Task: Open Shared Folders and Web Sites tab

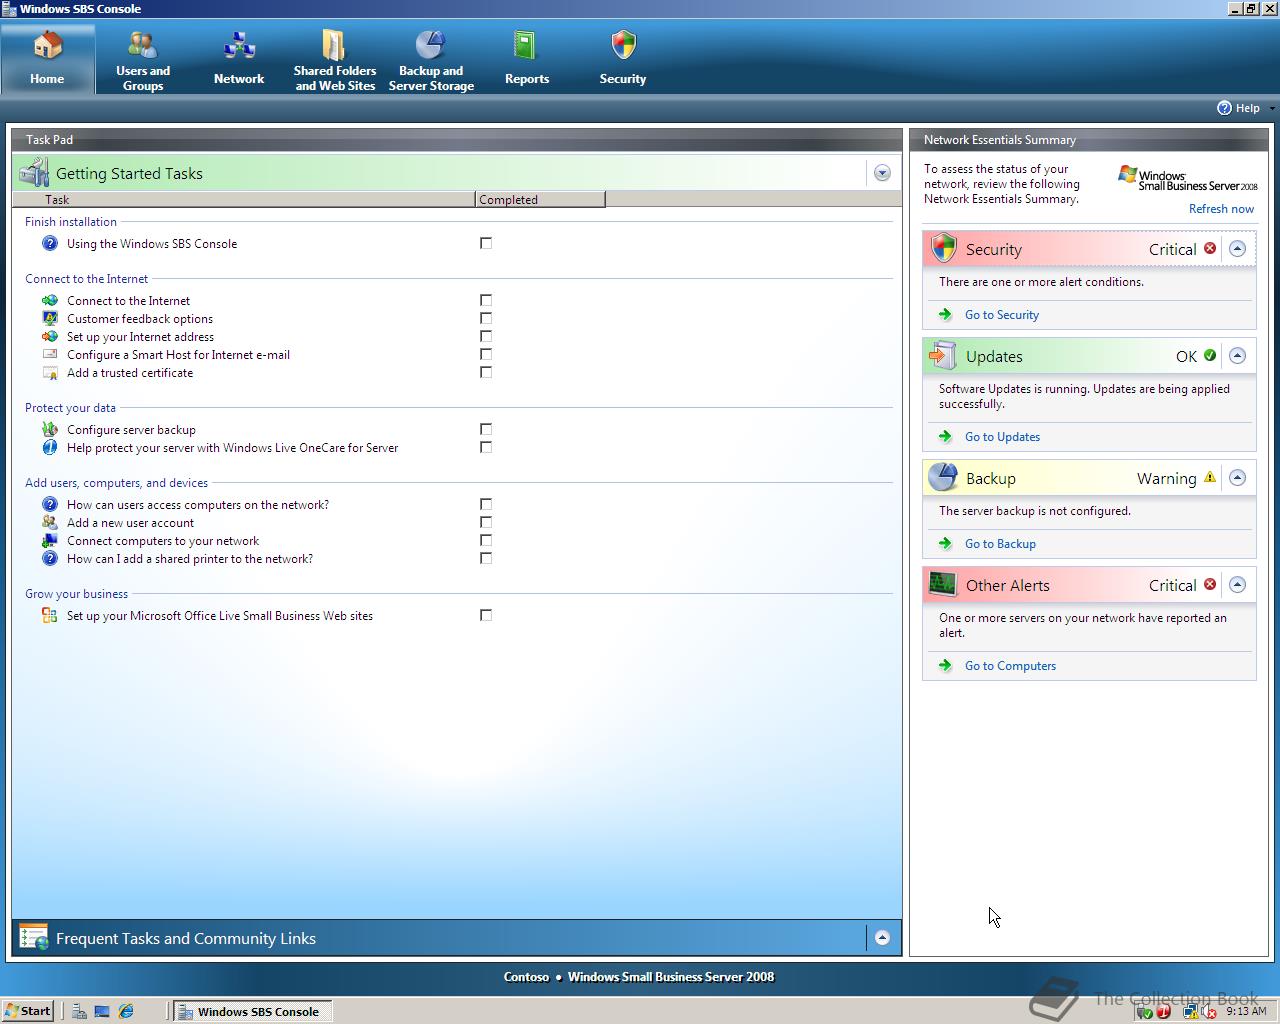Action: point(335,59)
